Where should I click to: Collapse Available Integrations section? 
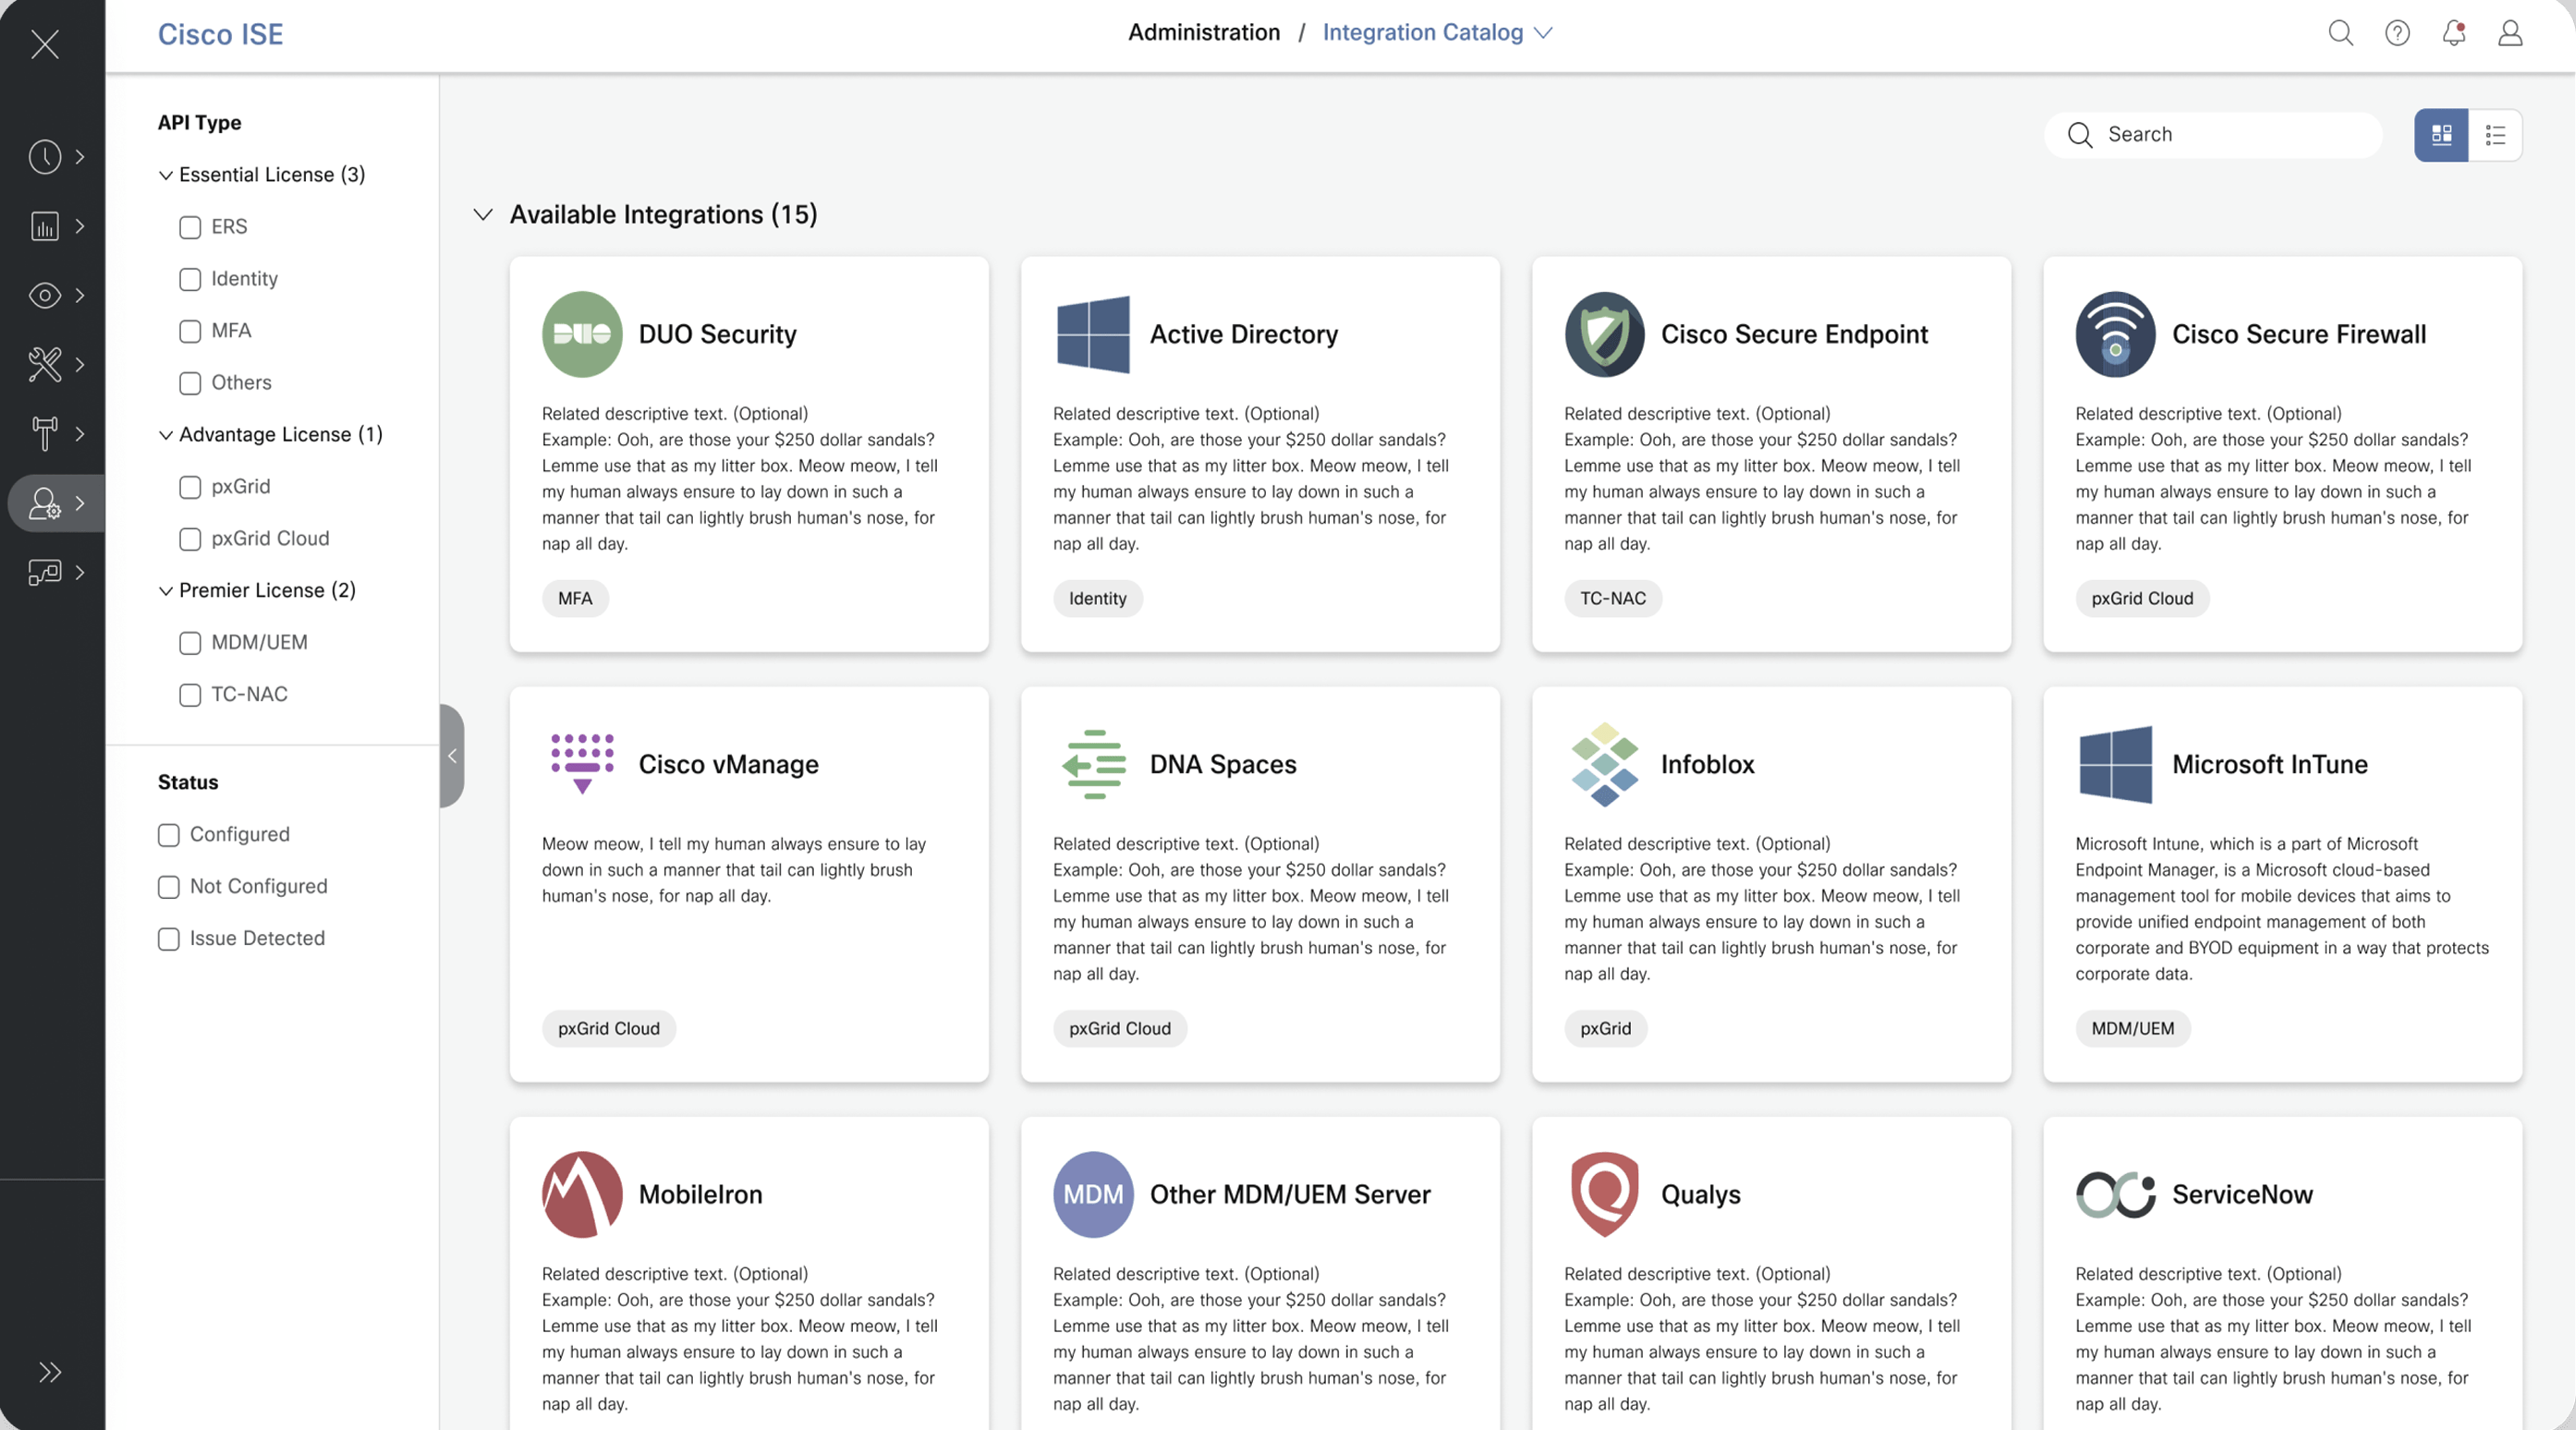click(x=483, y=214)
